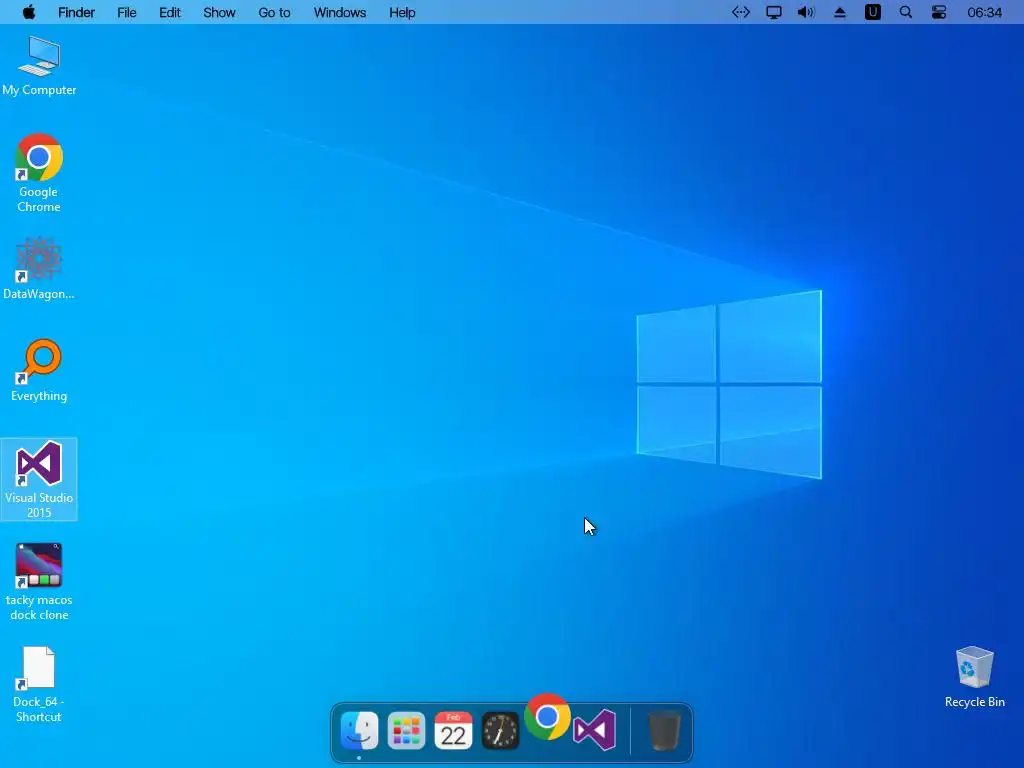The width and height of the screenshot is (1024, 768).
Task: Select the Visual Studio 2015 desktop shortcut
Action: pyautogui.click(x=39, y=479)
